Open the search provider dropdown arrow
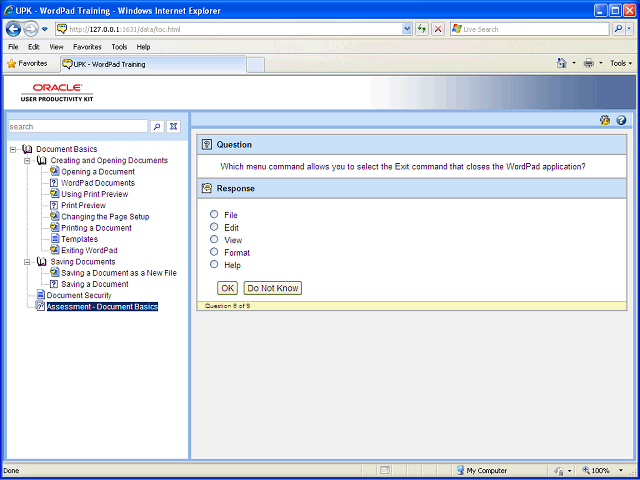This screenshot has width=640, height=480. point(629,29)
